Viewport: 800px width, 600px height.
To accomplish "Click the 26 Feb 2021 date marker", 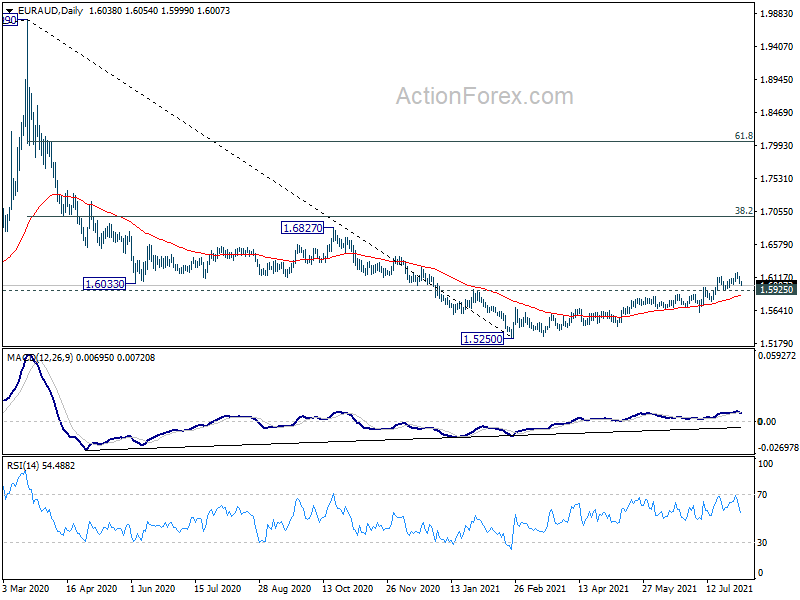I will click(539, 589).
